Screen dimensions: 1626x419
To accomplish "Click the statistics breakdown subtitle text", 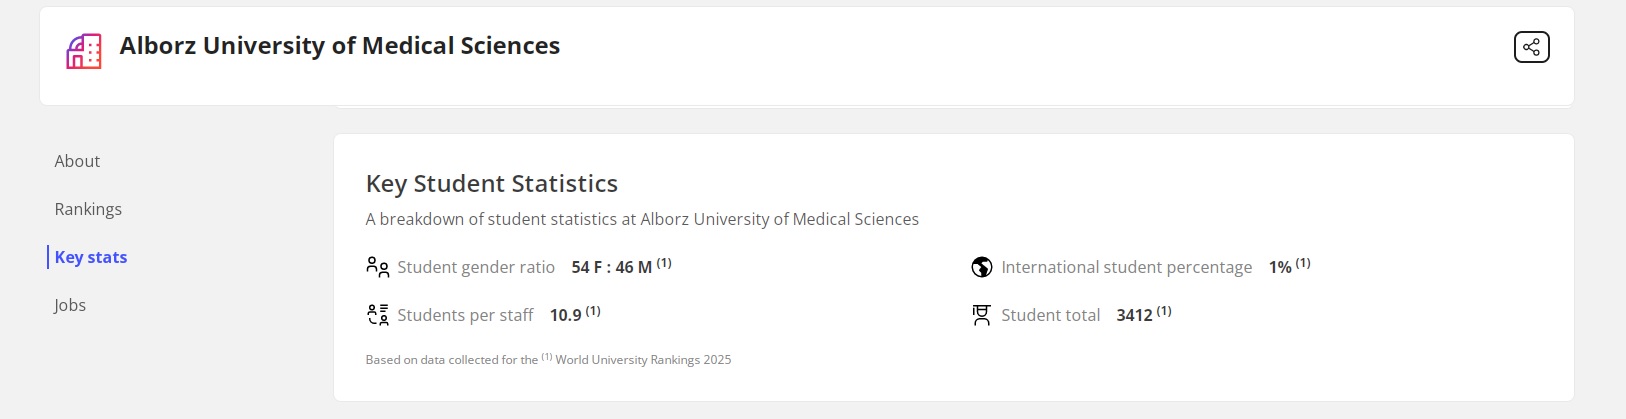I will coord(642,219).
